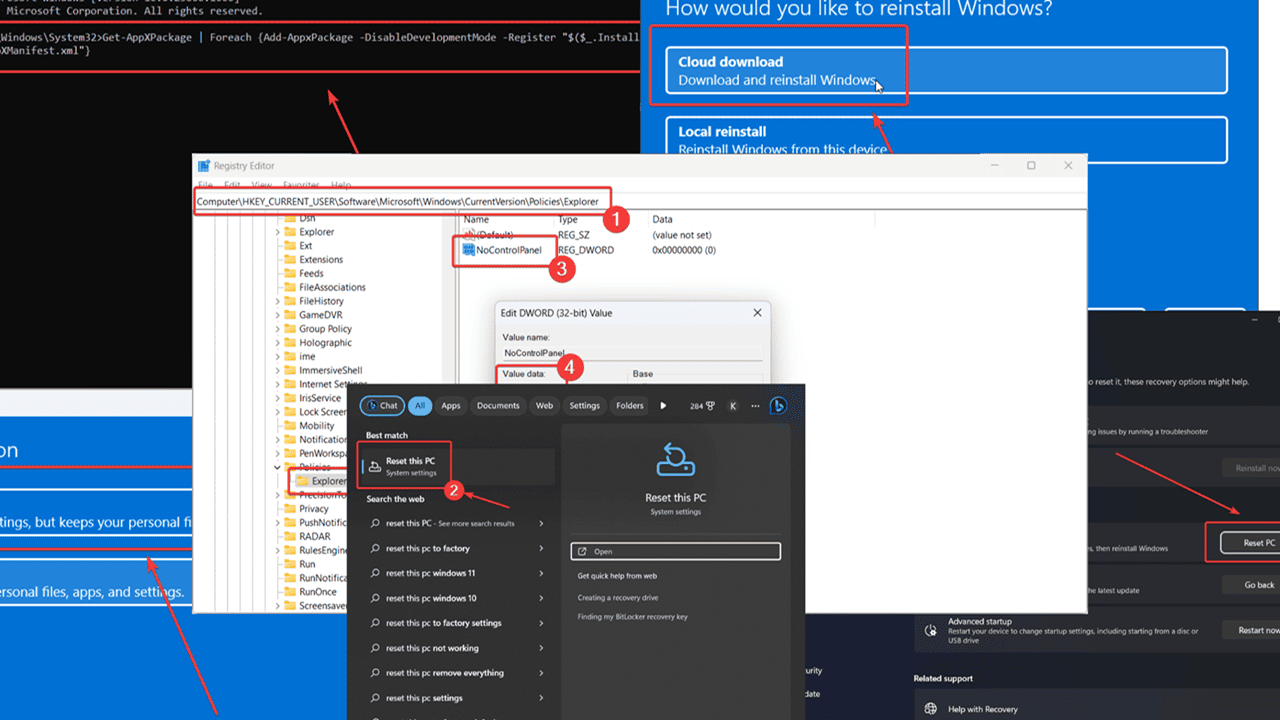This screenshot has height=720, width=1280.
Task: Click the Advanced startup icon in Recovery settings
Action: (930, 630)
